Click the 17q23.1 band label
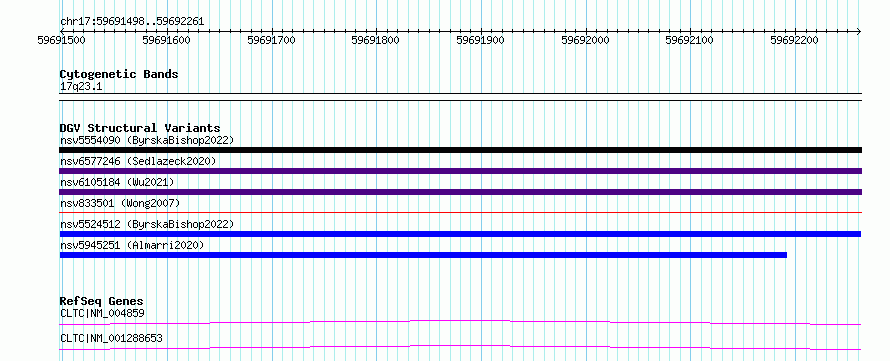Image resolution: width=890 pixels, height=361 pixels. (81, 87)
